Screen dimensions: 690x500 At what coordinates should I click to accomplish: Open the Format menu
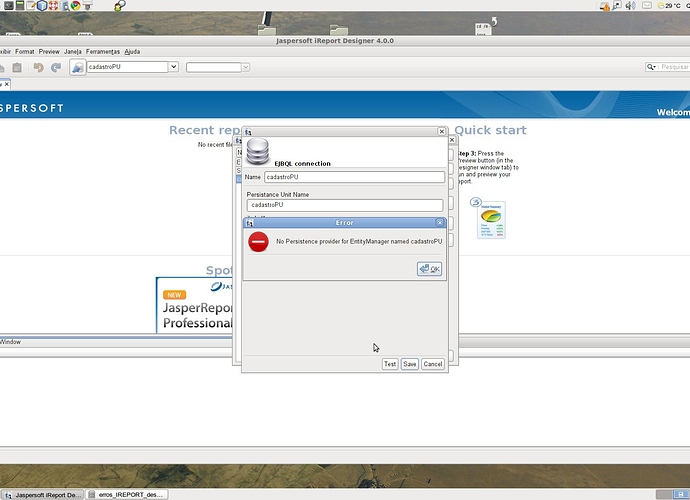coord(25,51)
